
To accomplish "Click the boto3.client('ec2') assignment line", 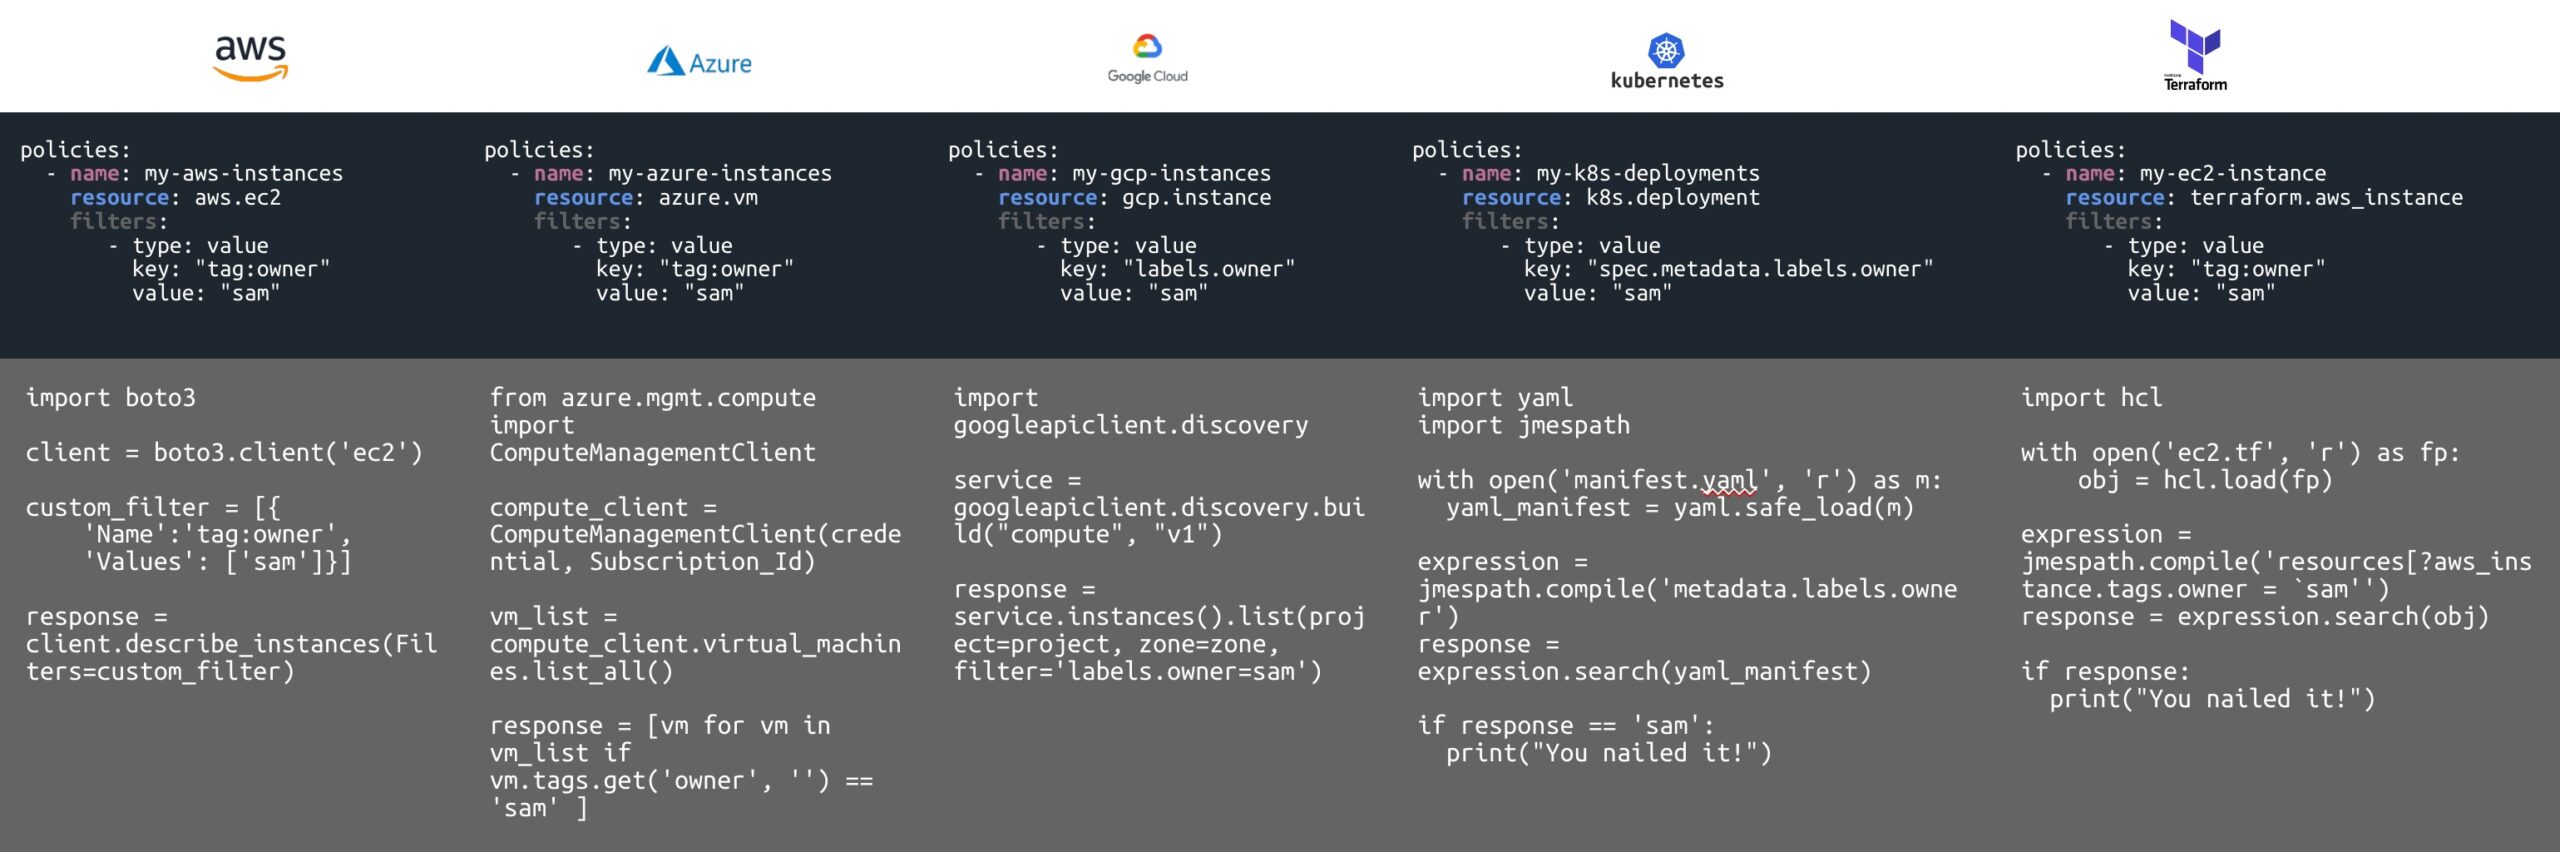I will [x=224, y=453].
